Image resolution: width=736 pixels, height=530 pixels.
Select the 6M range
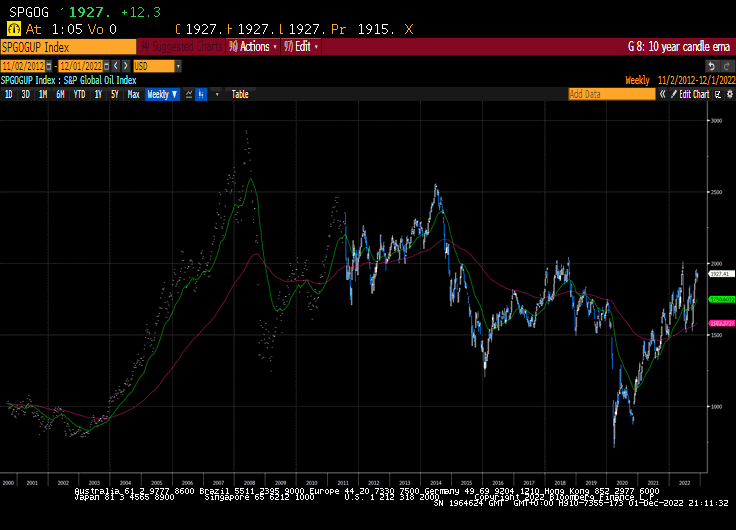click(60, 94)
